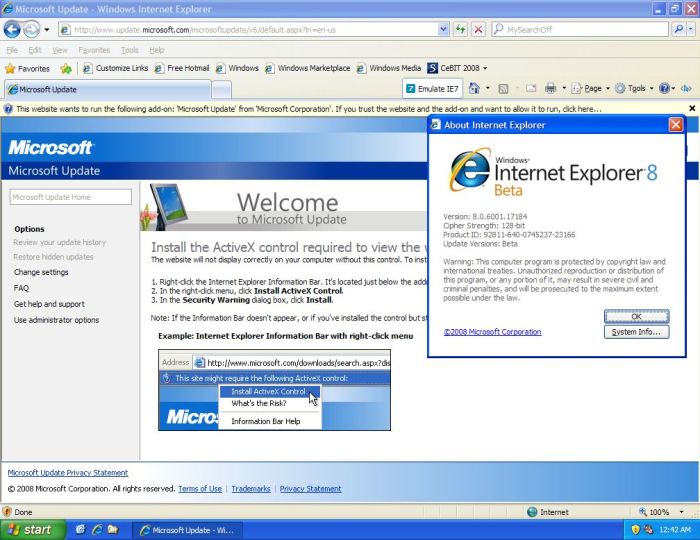The width and height of the screenshot is (700, 540).
Task: Click the Feeds RSS icon
Action: pos(503,88)
